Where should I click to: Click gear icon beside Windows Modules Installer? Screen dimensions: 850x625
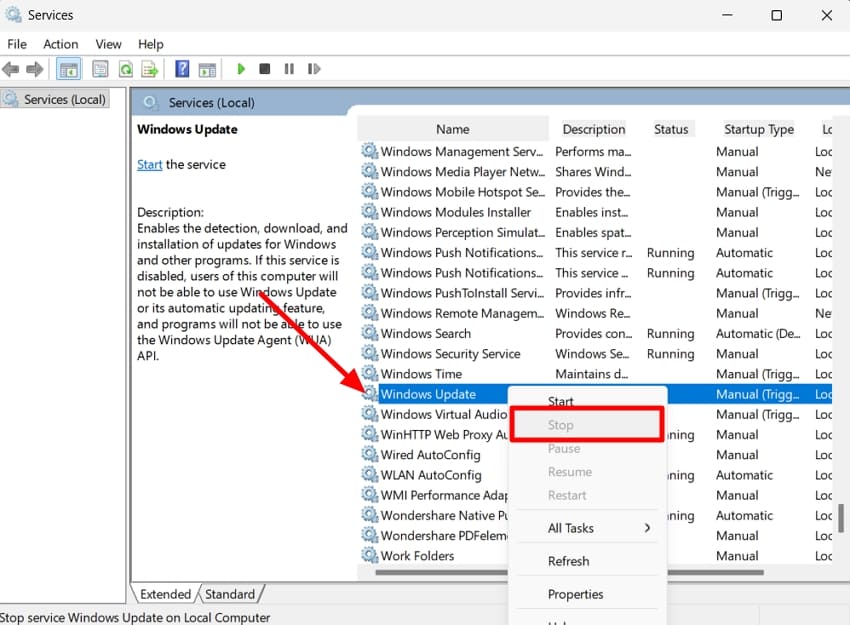(370, 211)
